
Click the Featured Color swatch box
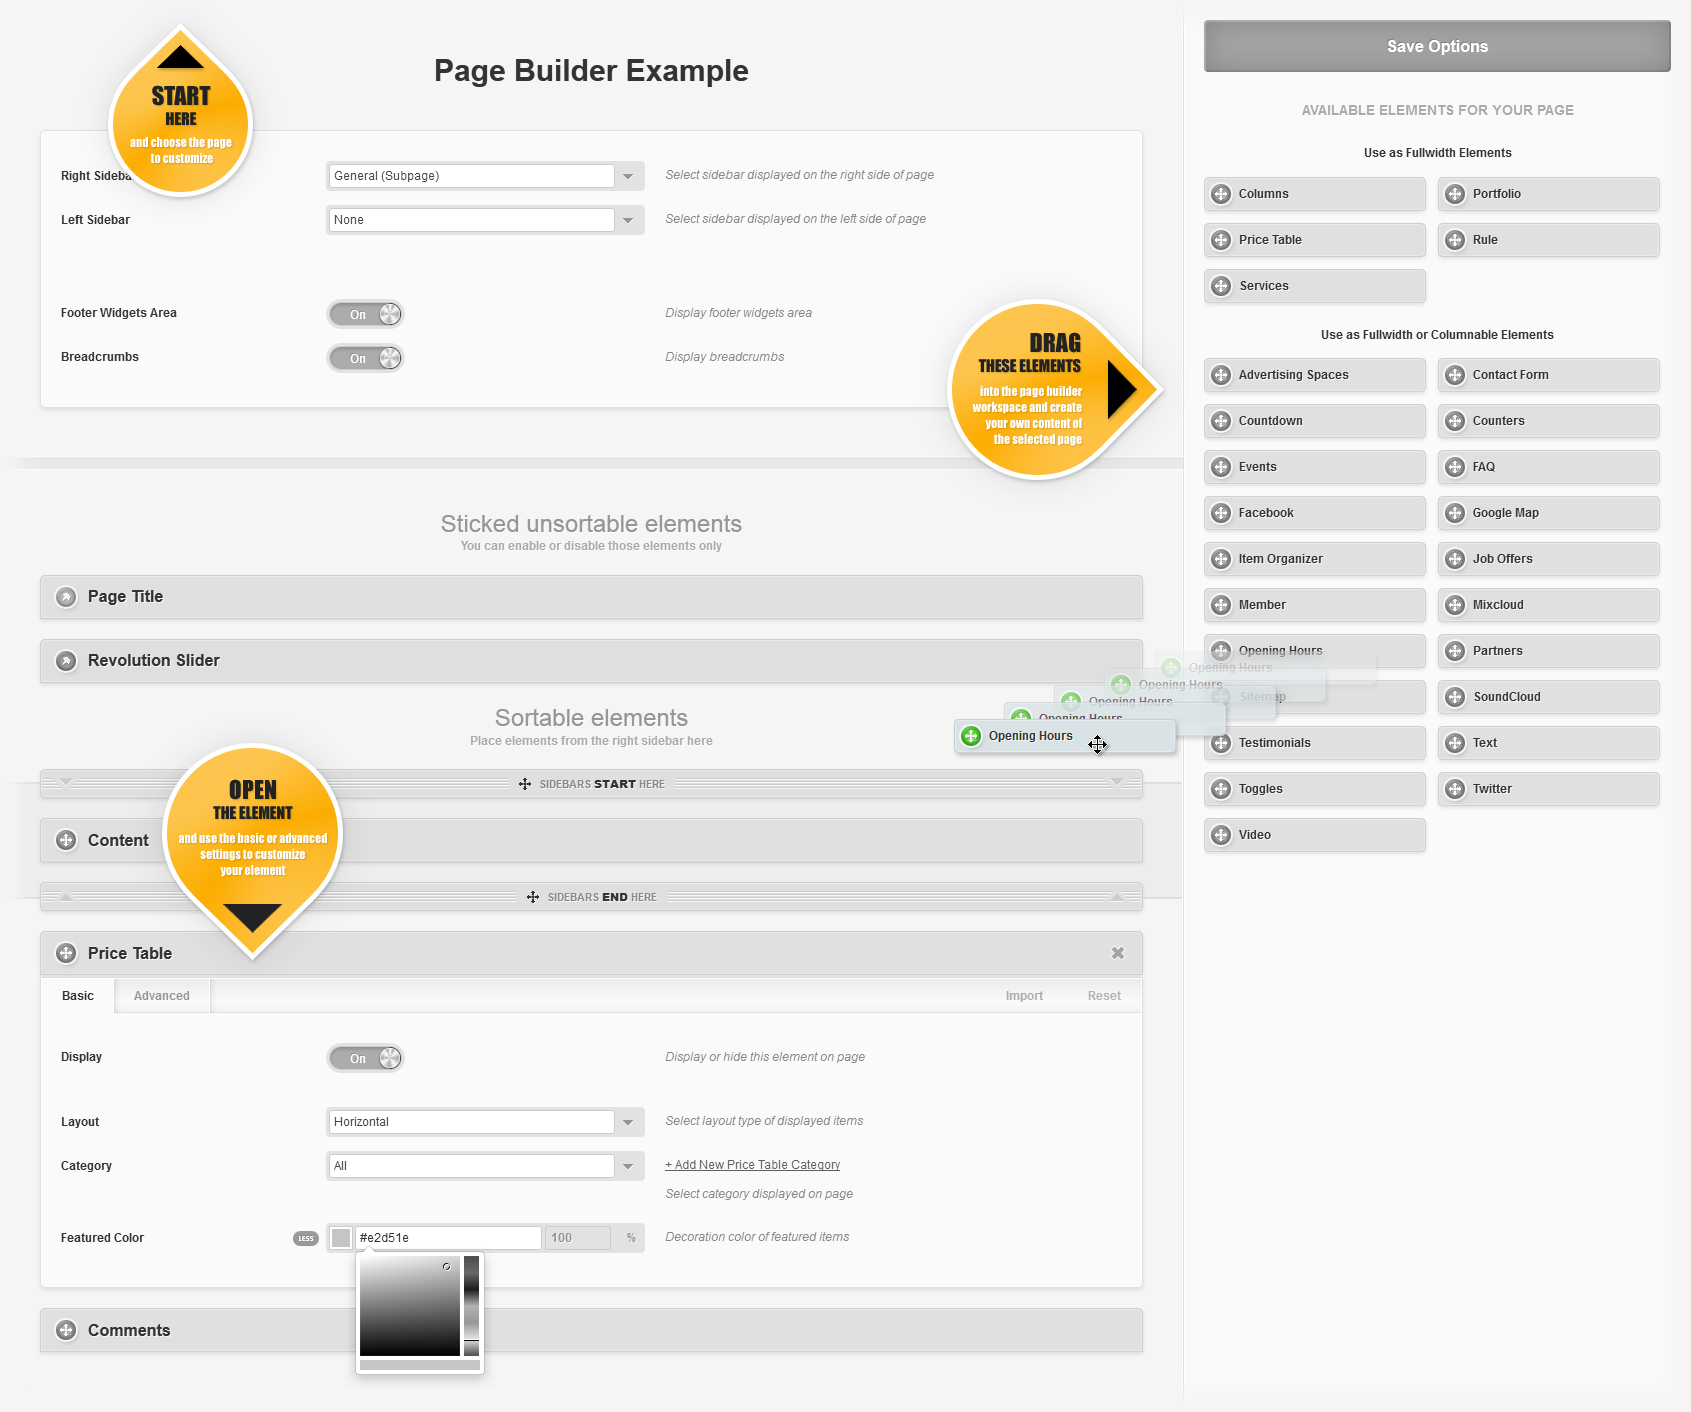pyautogui.click(x=341, y=1238)
